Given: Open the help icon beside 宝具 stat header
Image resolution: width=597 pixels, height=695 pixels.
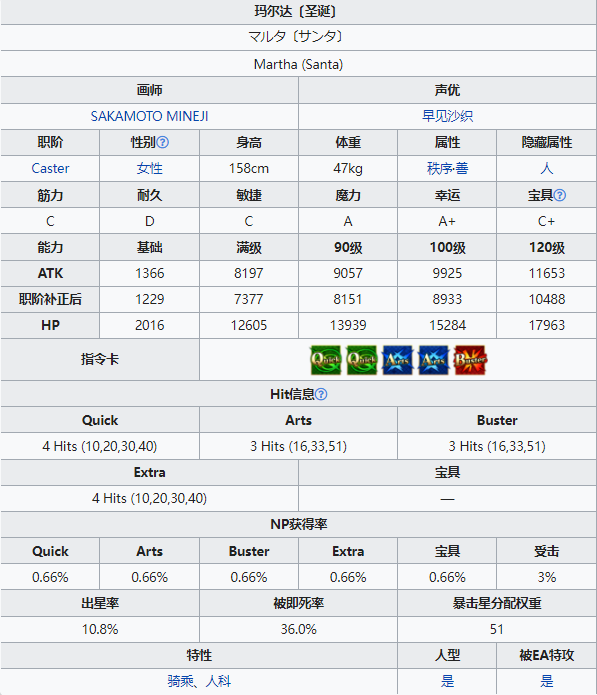Looking at the screenshot, I should click(x=560, y=195).
